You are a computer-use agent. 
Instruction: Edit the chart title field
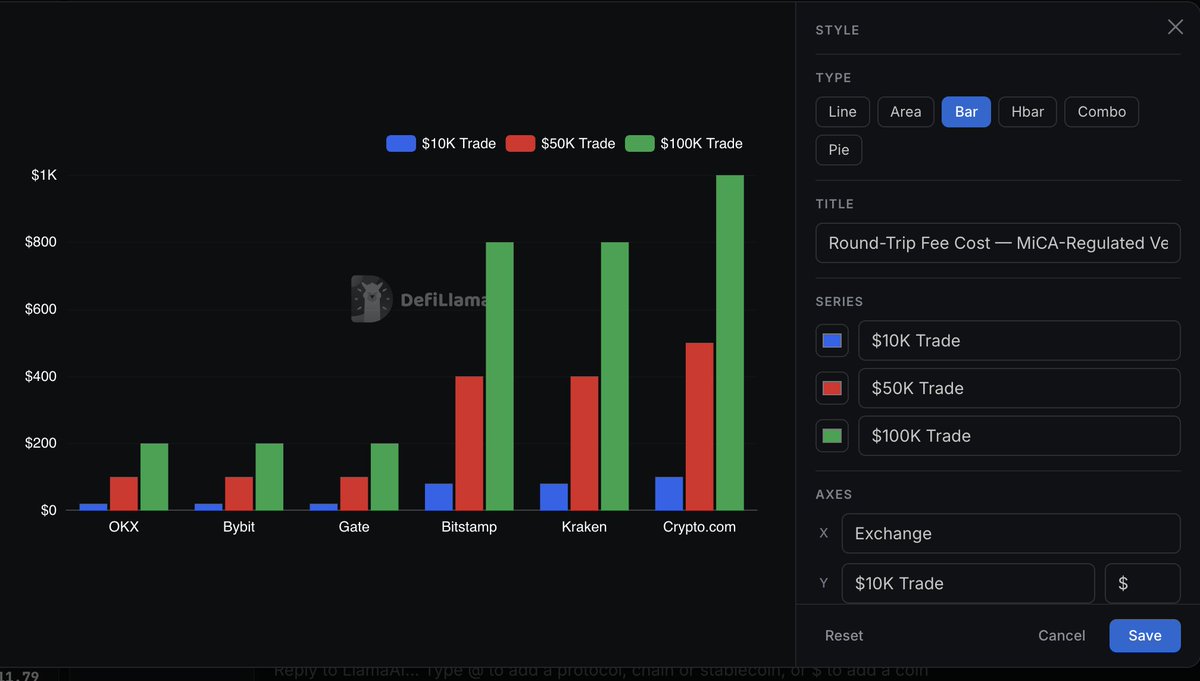tap(998, 243)
